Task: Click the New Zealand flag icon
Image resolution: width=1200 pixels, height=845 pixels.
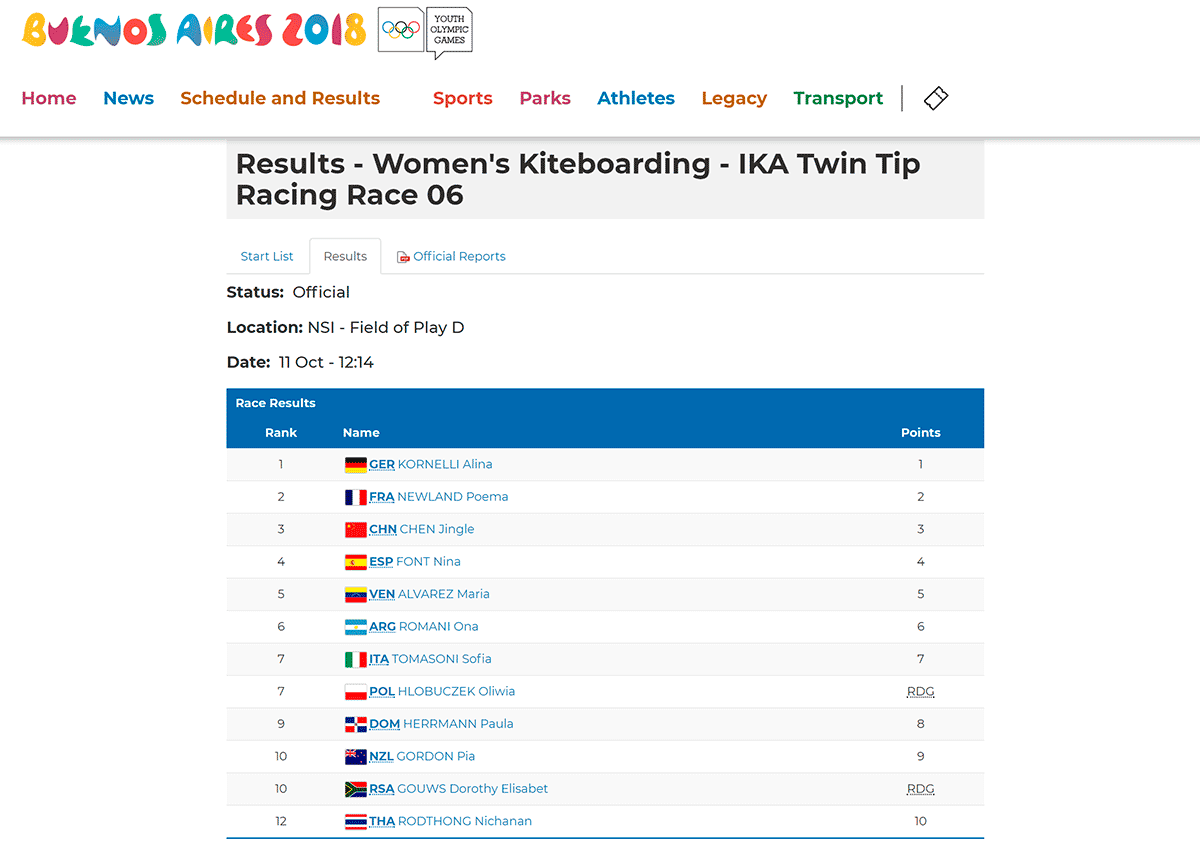Action: click(x=356, y=756)
